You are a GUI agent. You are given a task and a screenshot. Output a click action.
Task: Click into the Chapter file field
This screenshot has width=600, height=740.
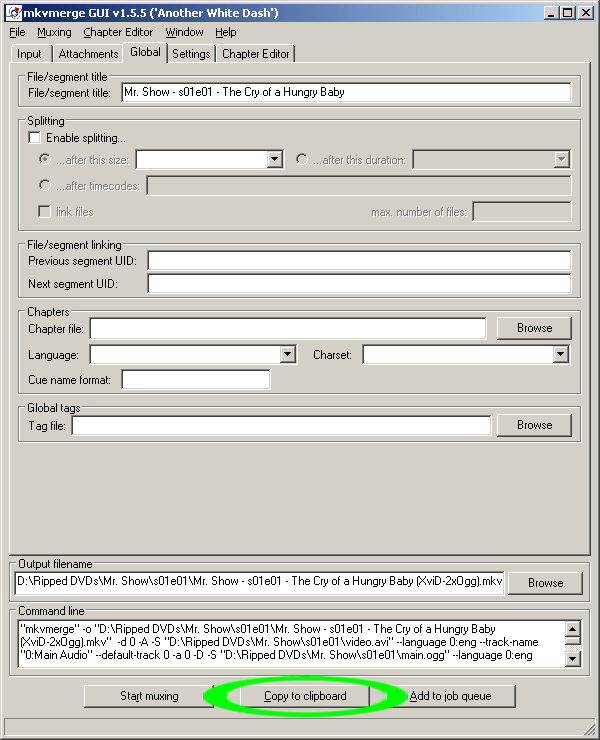pyautogui.click(x=288, y=328)
